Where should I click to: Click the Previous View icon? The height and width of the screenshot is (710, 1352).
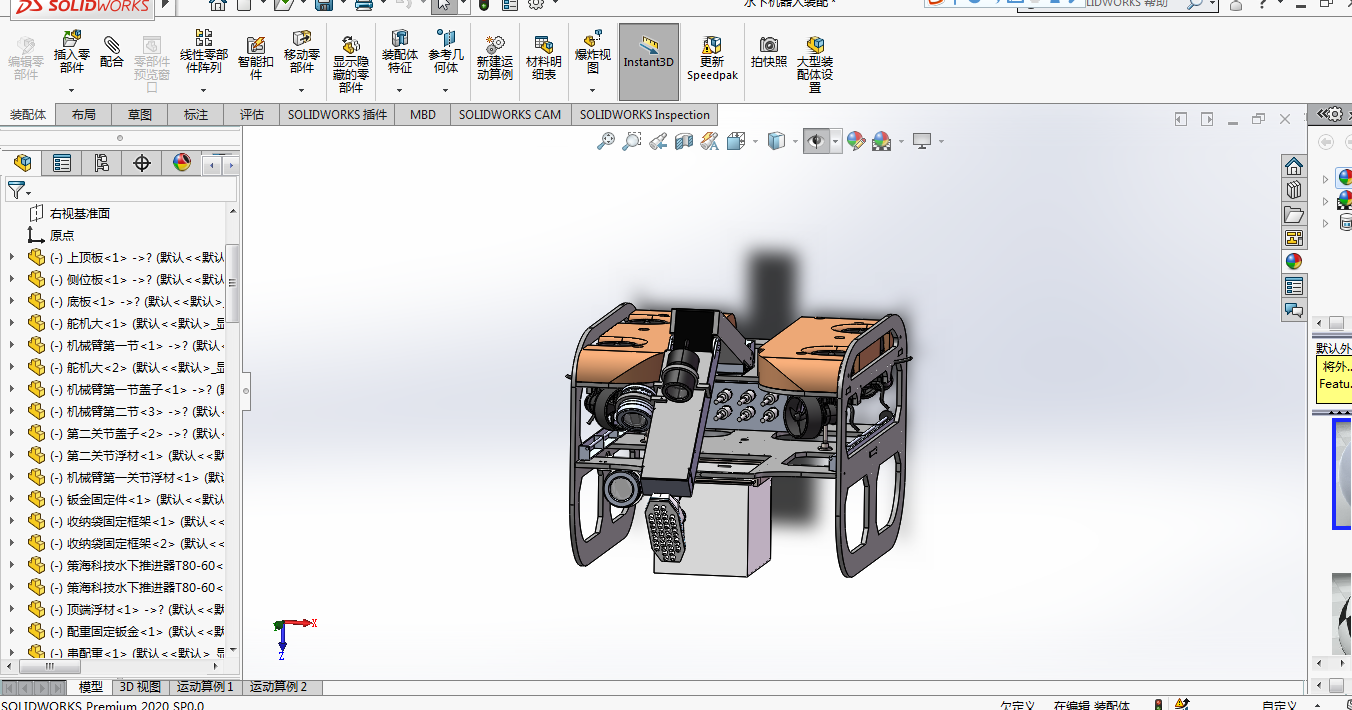coord(657,142)
